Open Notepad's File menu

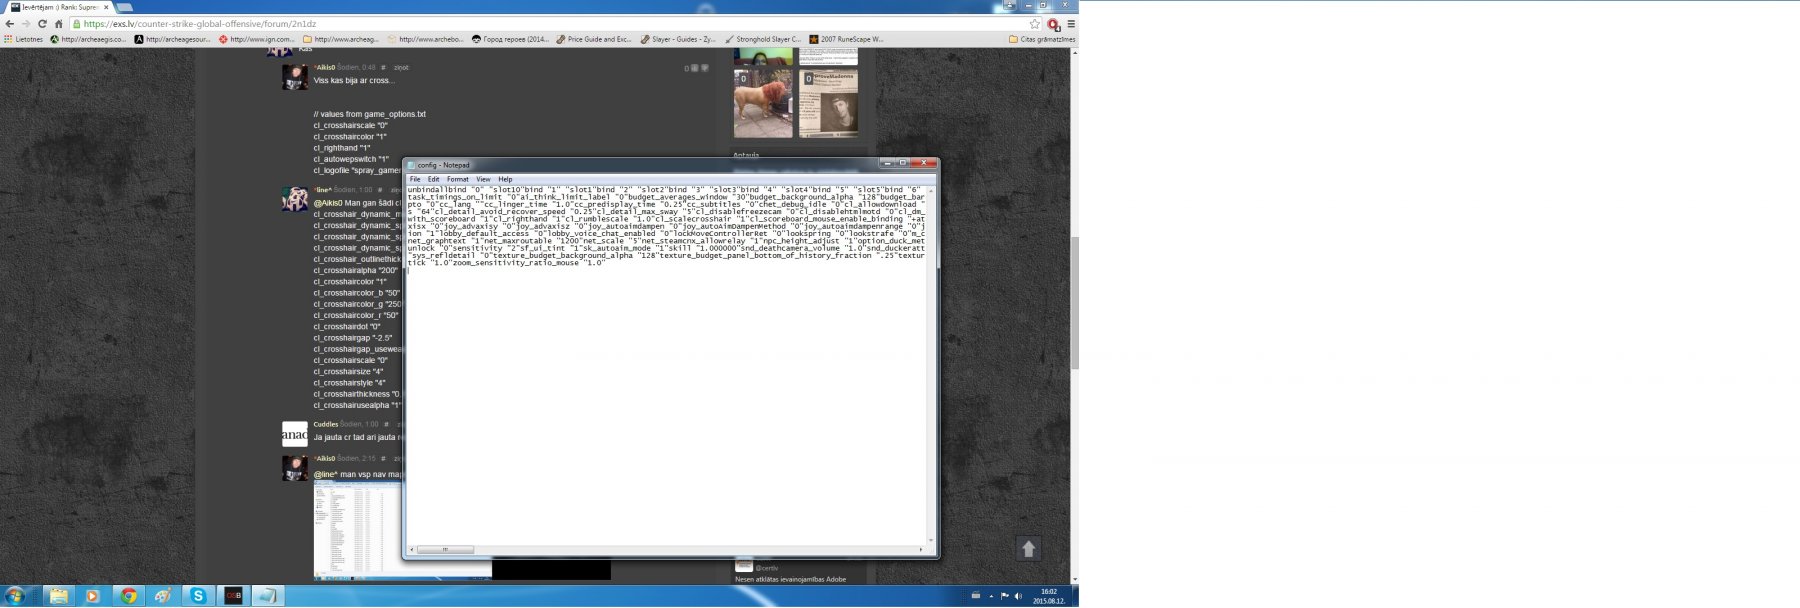pos(415,179)
